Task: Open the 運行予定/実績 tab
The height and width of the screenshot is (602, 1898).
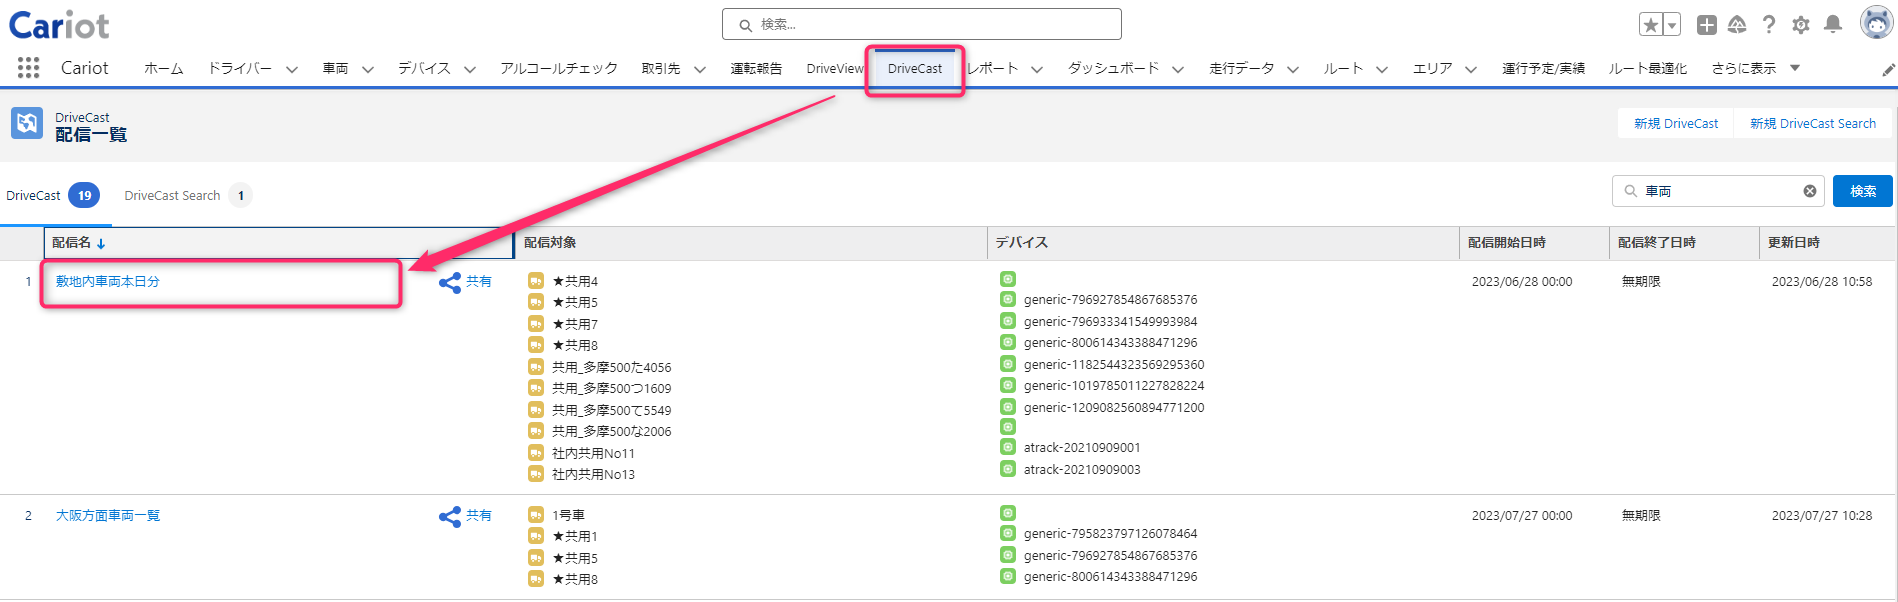Action: point(1543,68)
